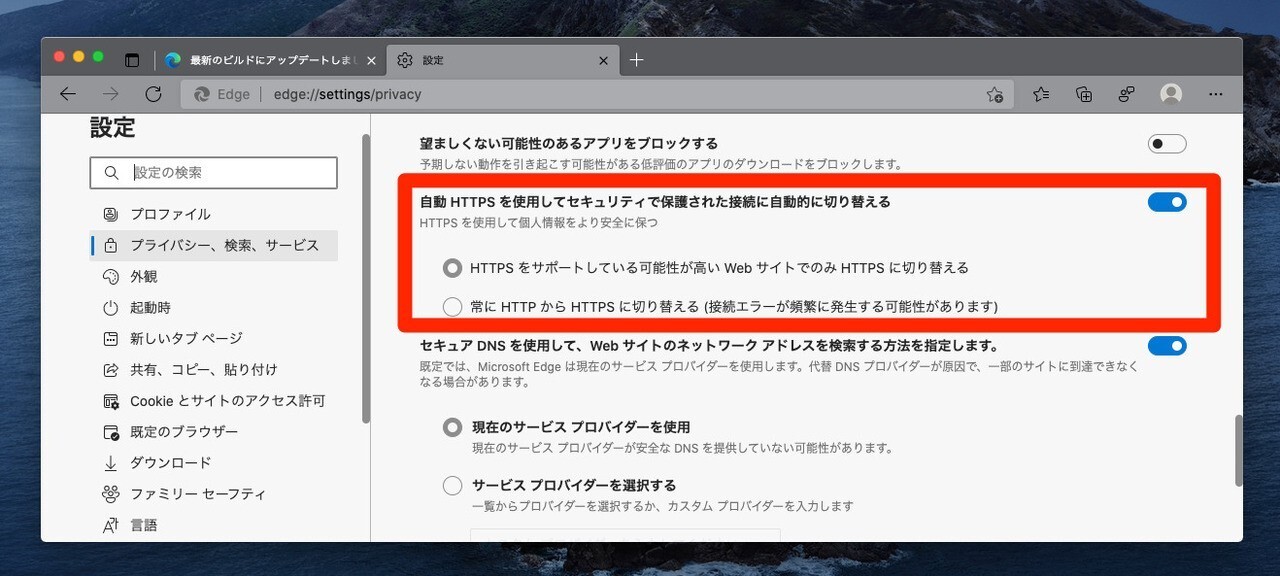The height and width of the screenshot is (576, 1280).
Task: Reload the page with the refresh icon
Action: tap(153, 94)
